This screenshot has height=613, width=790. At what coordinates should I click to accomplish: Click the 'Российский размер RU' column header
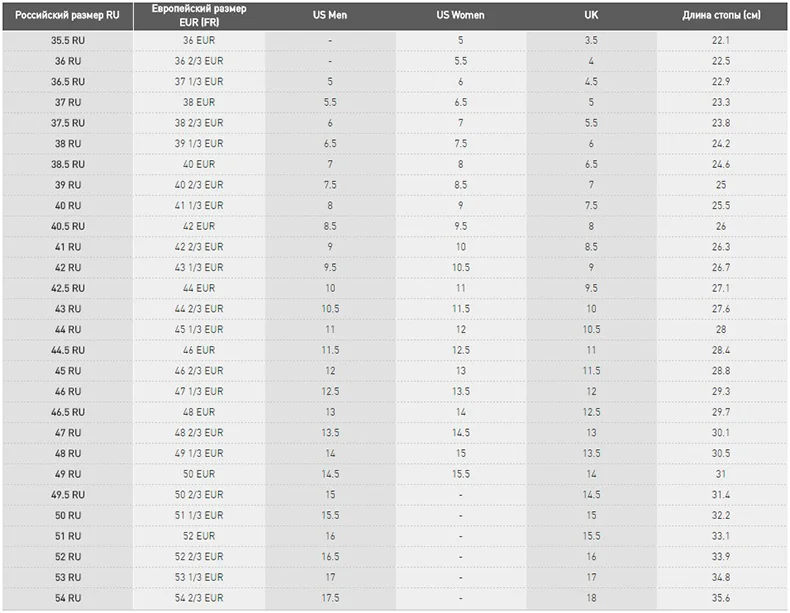[68, 15]
